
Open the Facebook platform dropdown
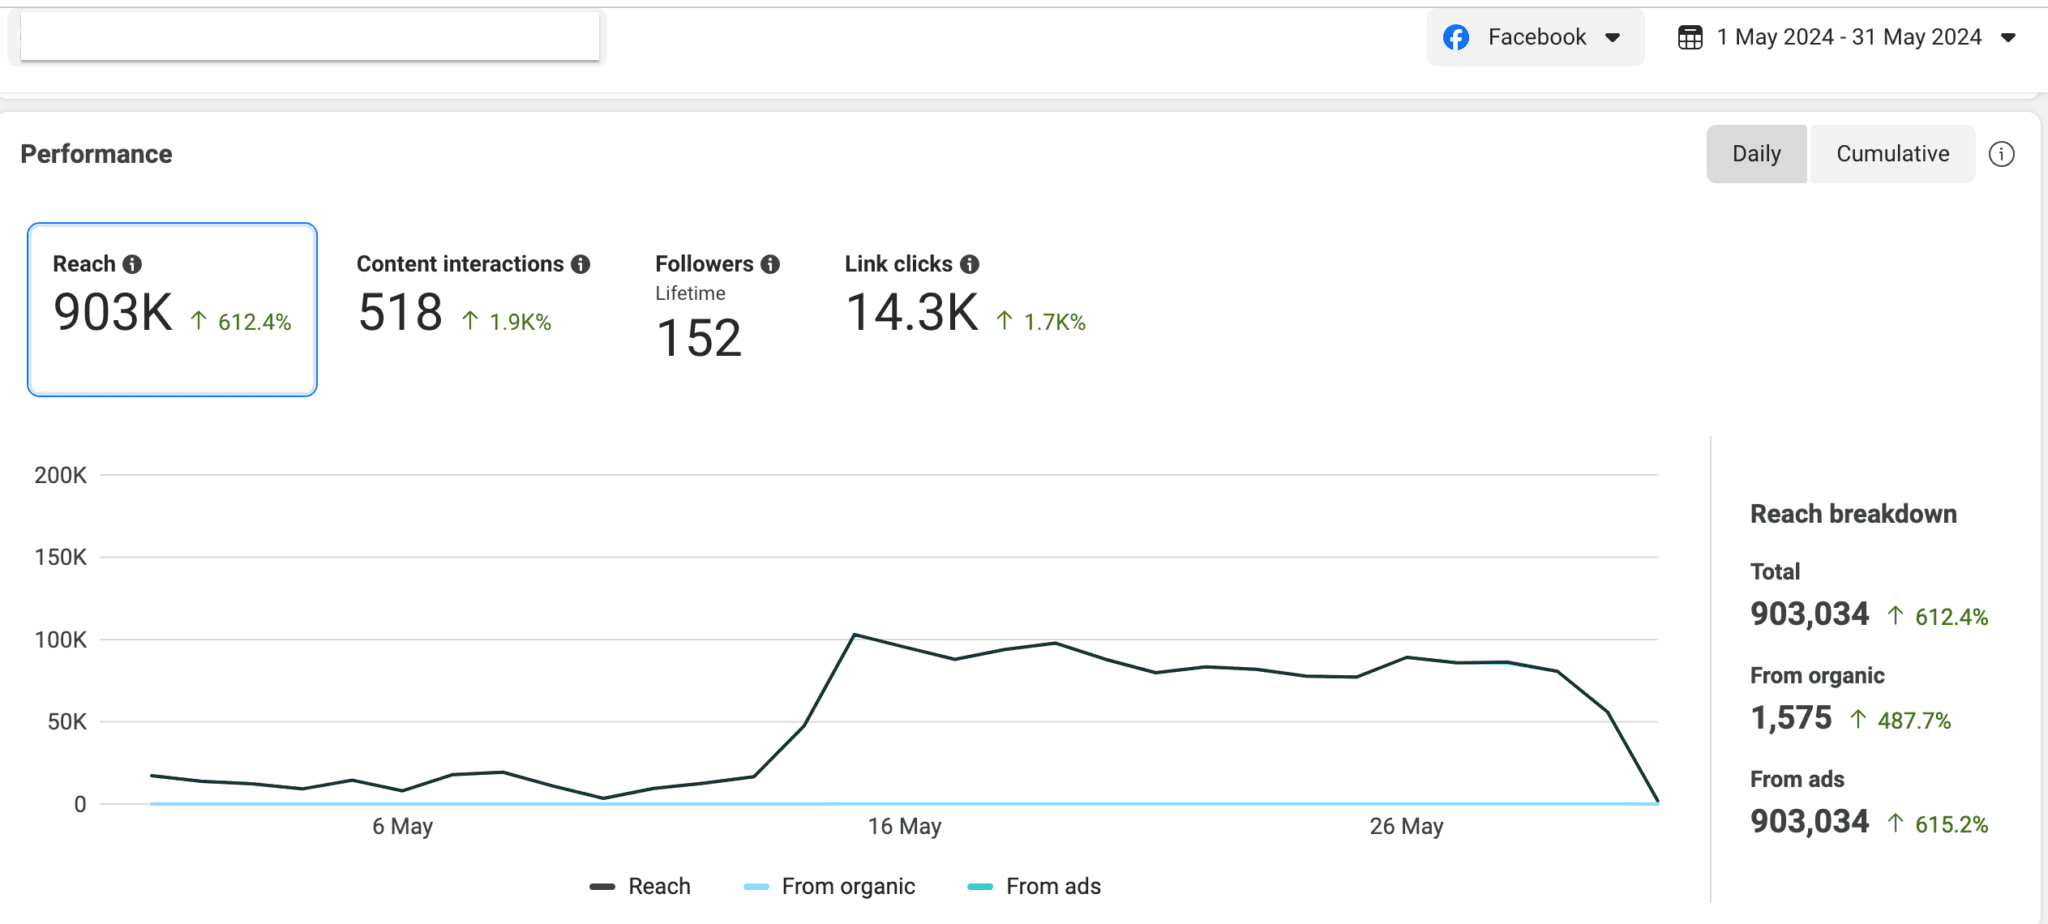click(x=1535, y=38)
